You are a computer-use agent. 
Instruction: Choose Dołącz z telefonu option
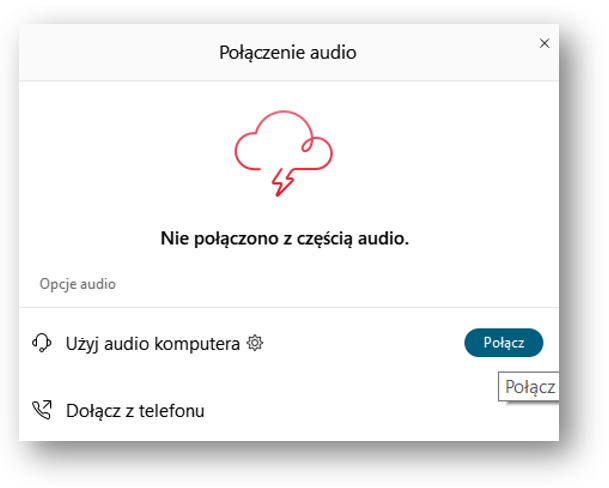[x=135, y=411]
